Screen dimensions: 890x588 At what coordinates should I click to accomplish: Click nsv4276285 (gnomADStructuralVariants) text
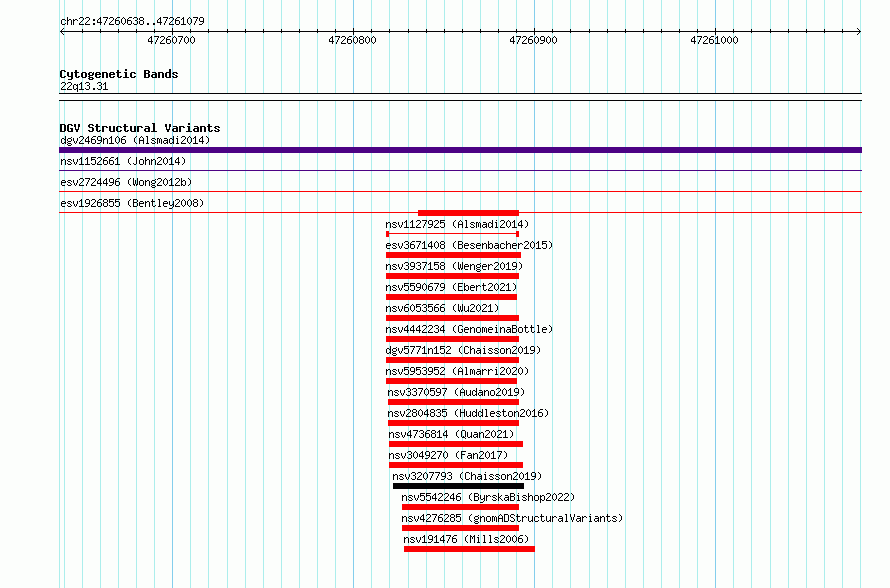pos(512,518)
